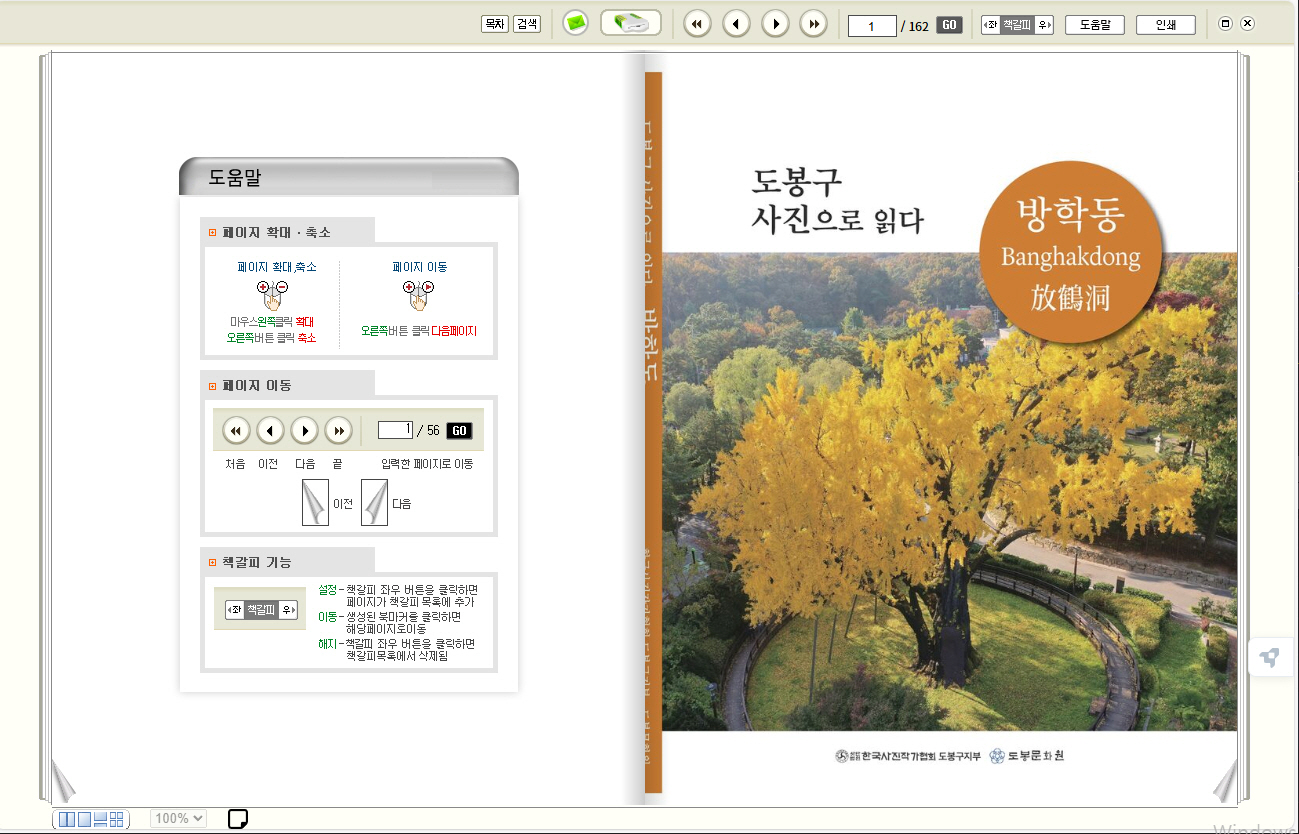Click the help page input beside / 56
The image size is (1299, 834).
[x=395, y=430]
